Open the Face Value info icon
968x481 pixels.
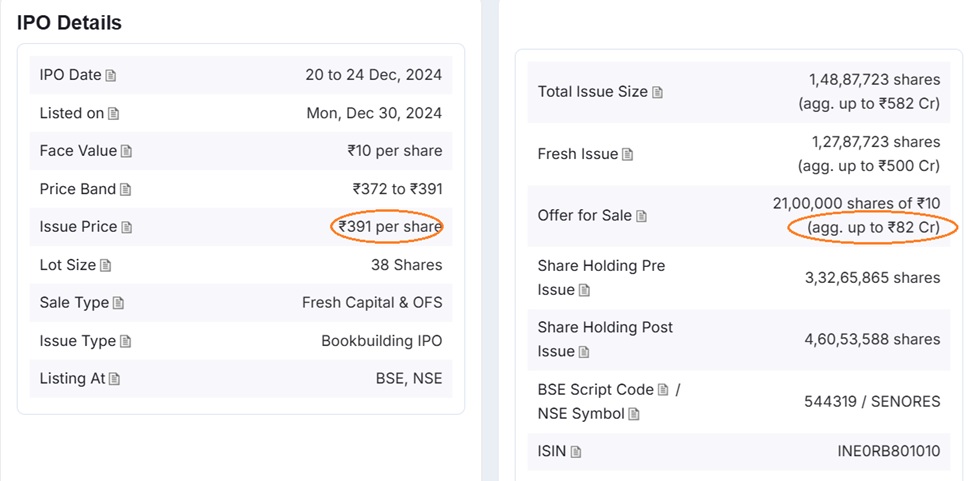tap(126, 151)
